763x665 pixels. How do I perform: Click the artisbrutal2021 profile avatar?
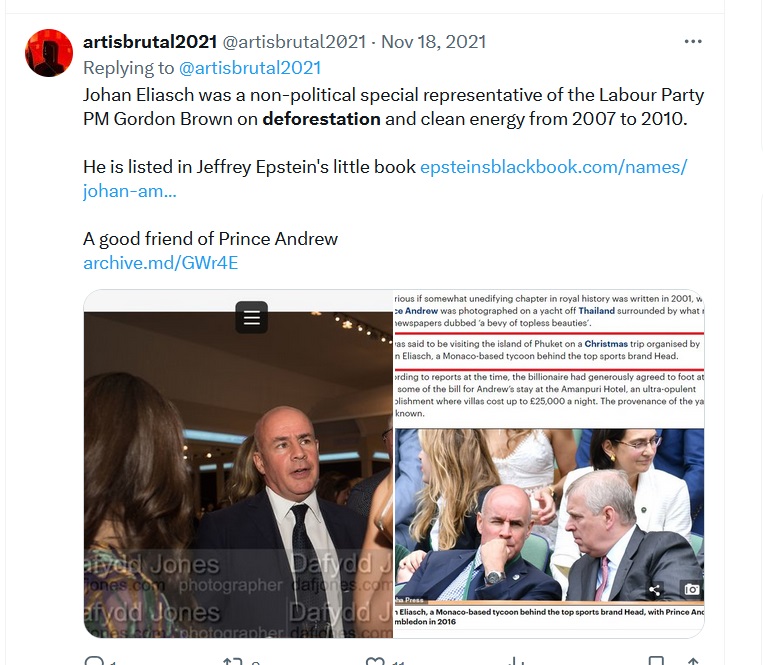point(49,53)
